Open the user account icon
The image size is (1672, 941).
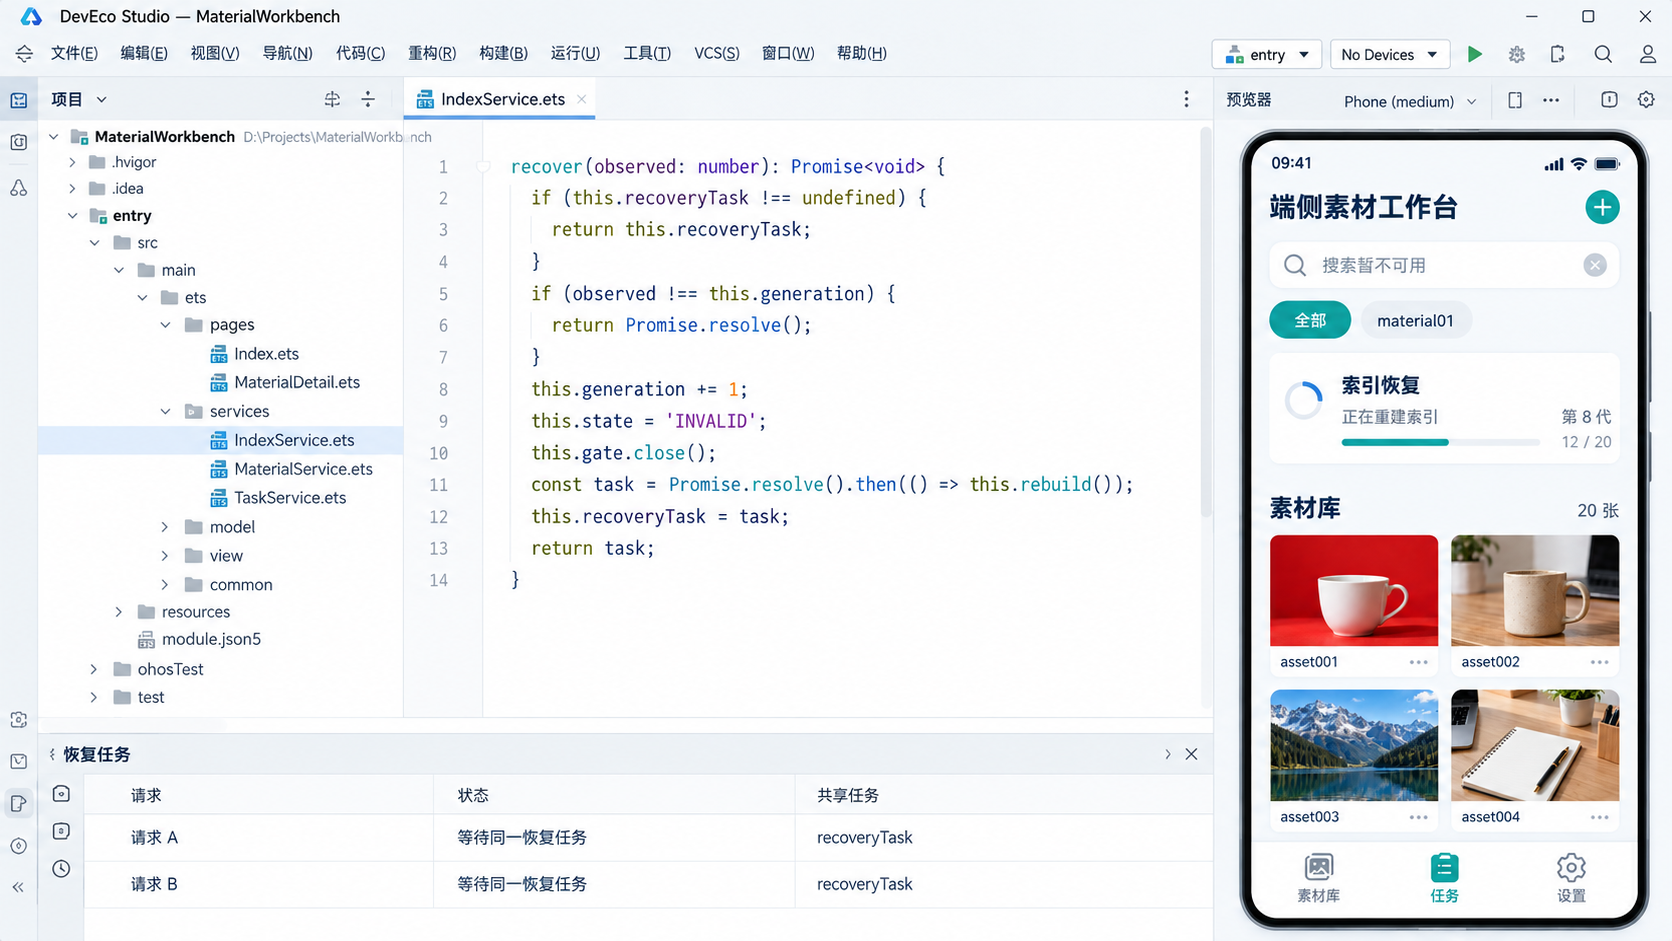point(1647,54)
